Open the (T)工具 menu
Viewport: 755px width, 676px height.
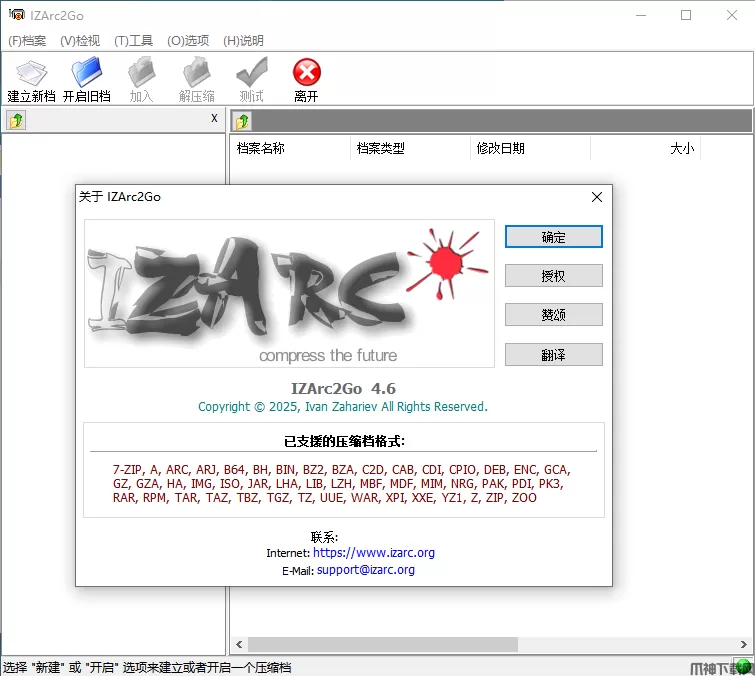click(x=133, y=40)
